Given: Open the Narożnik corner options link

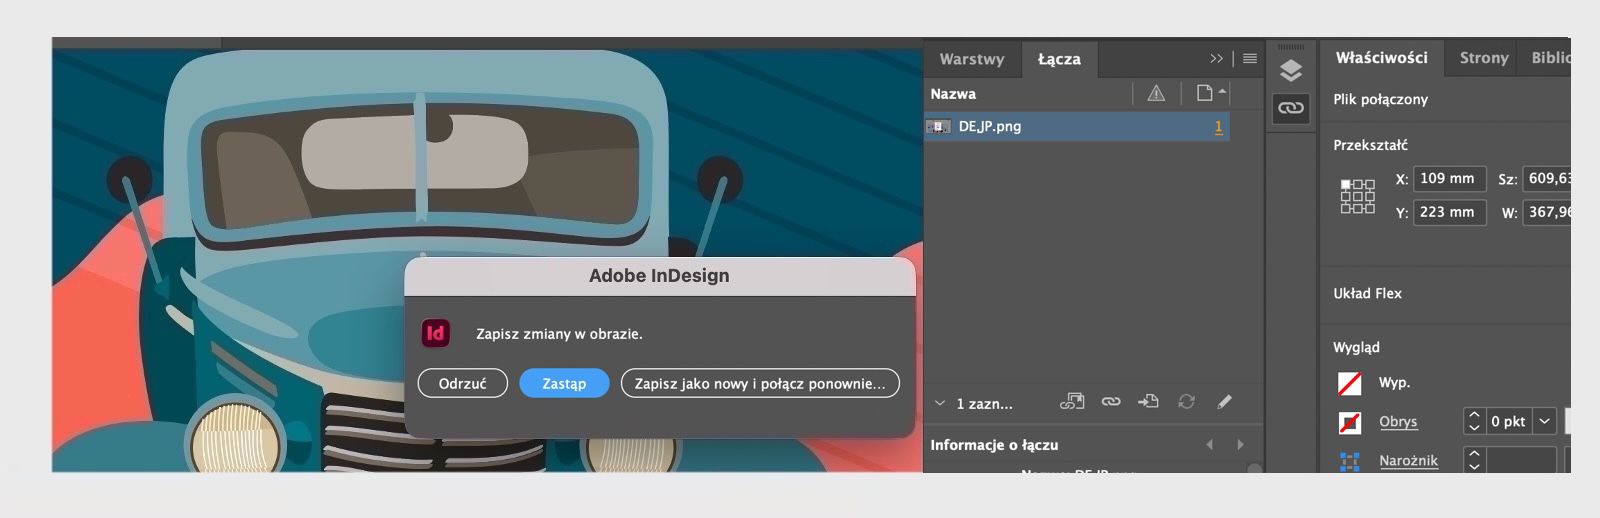Looking at the screenshot, I should coord(1408,460).
